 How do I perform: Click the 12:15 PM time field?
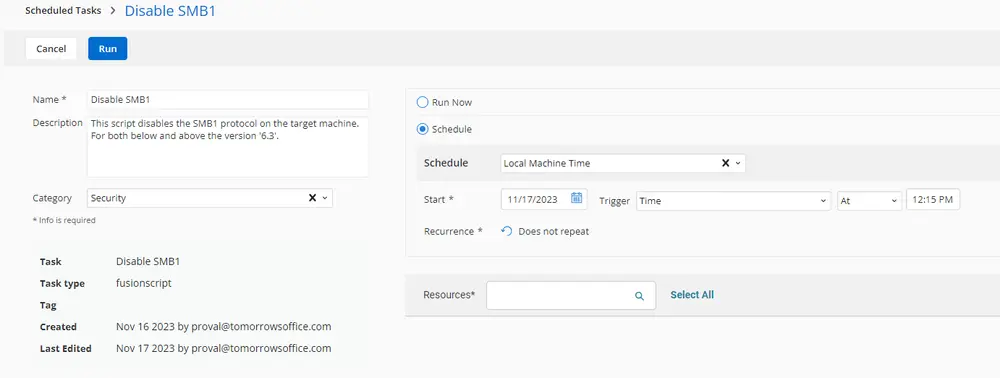[933, 200]
